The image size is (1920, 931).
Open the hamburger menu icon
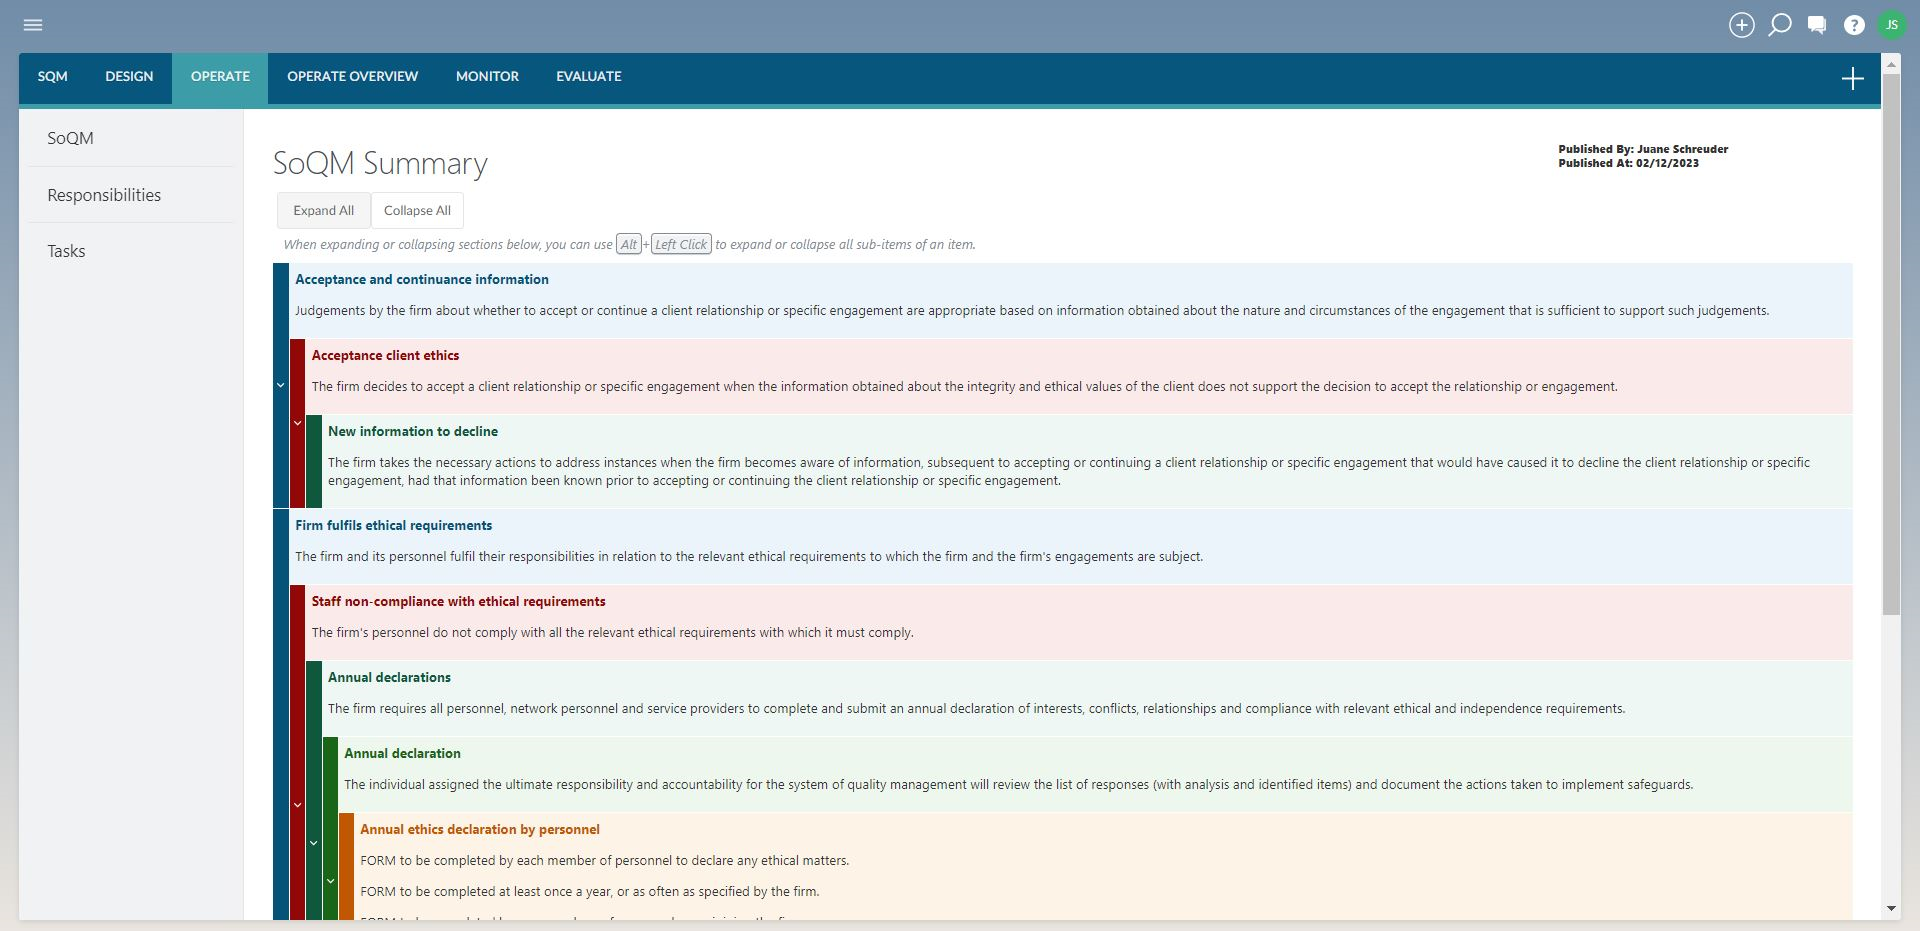click(x=33, y=25)
